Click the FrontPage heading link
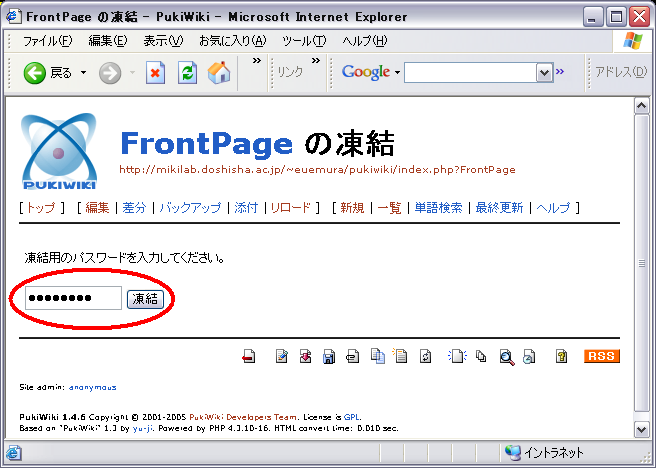656x468 pixels. point(207,143)
